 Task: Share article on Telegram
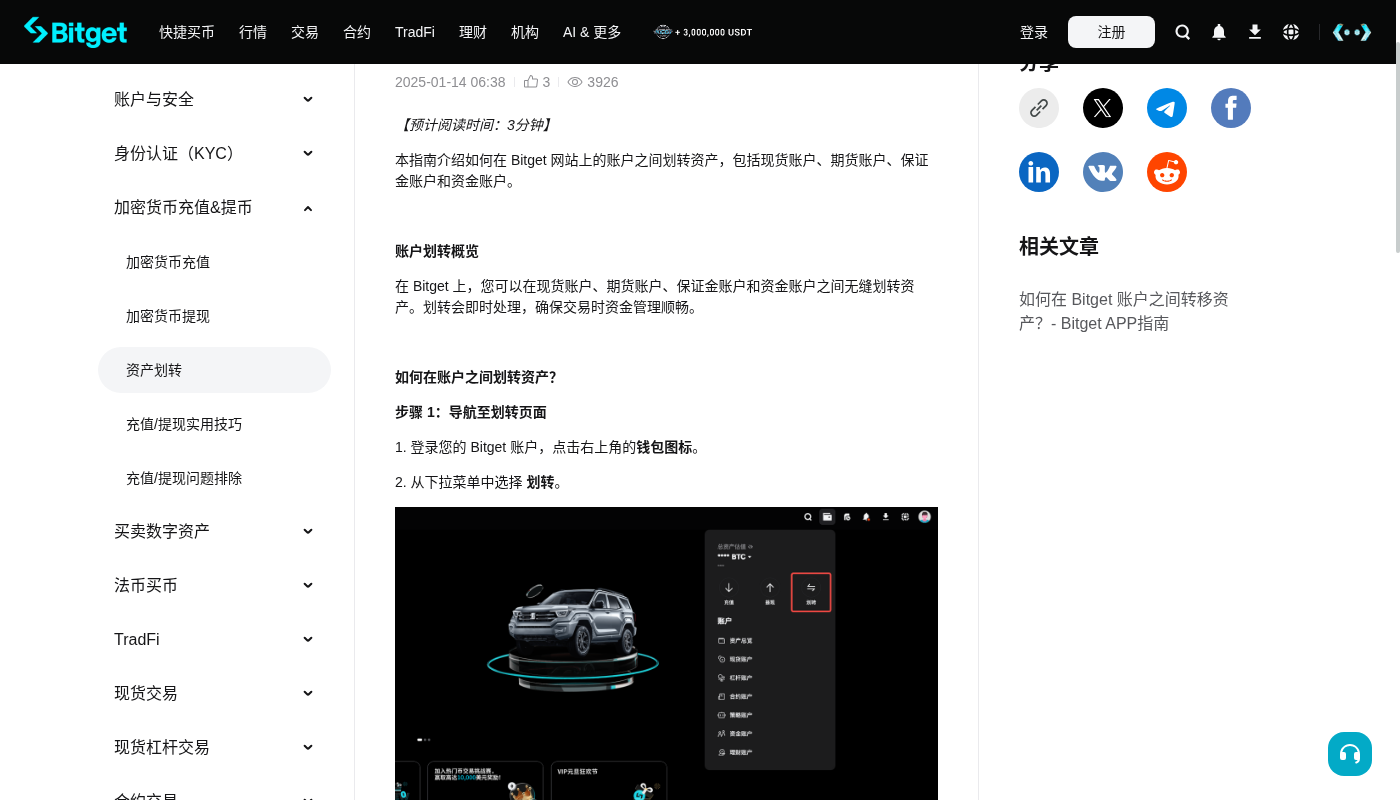tap(1167, 108)
